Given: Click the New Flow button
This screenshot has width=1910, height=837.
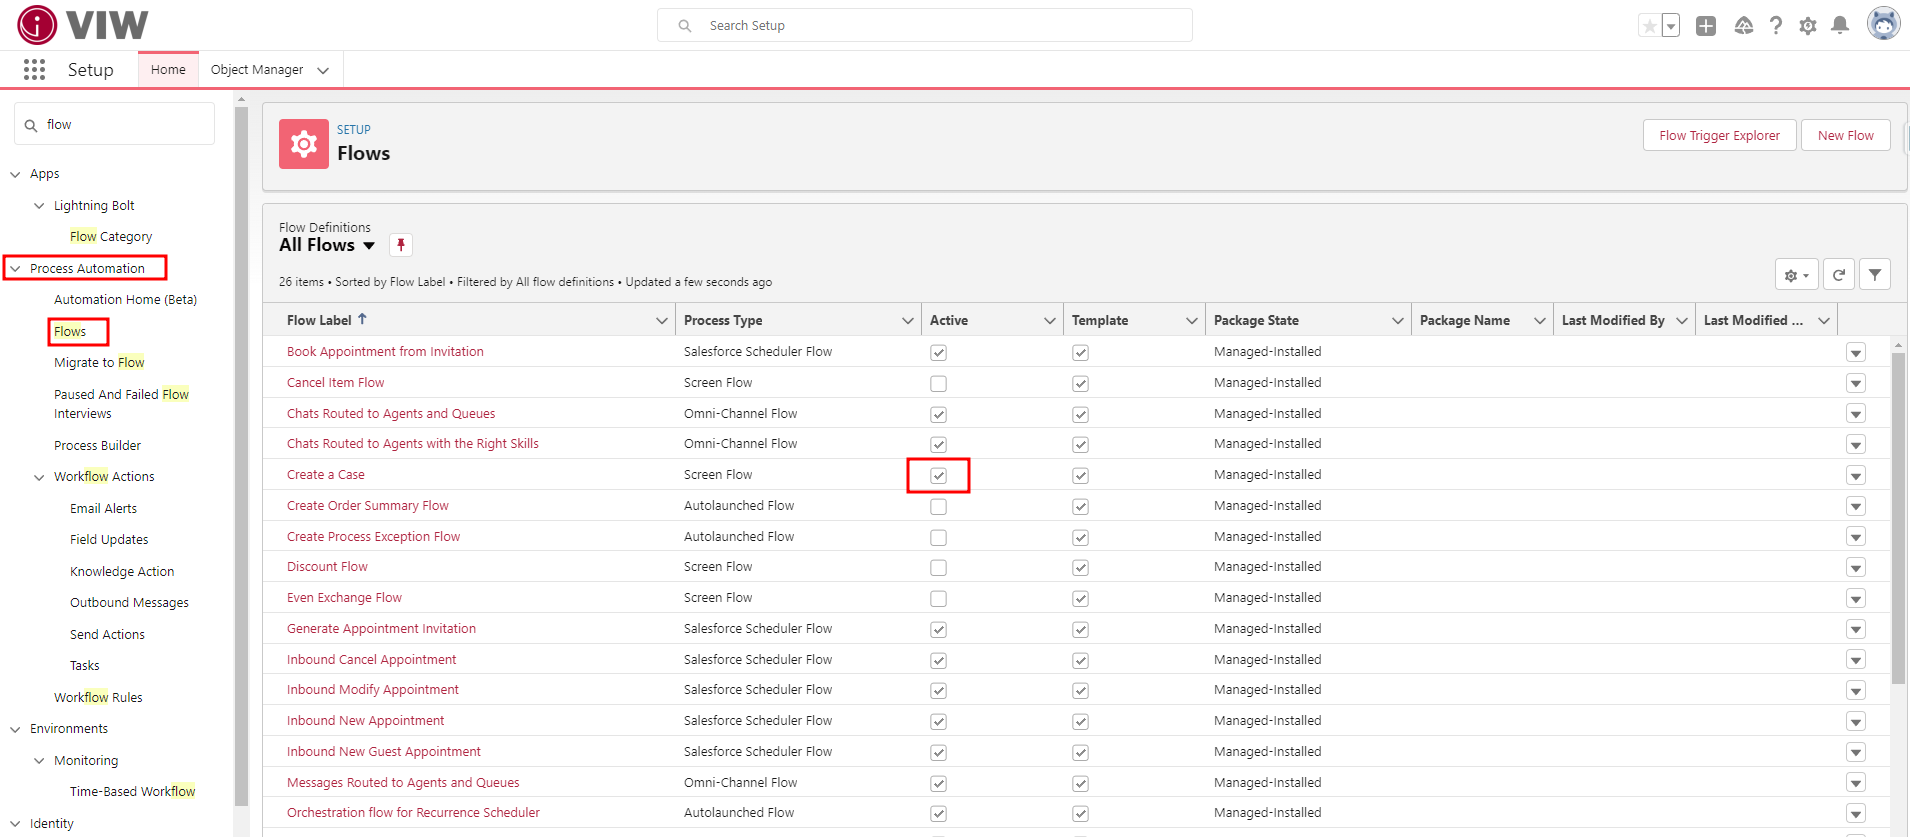Looking at the screenshot, I should tap(1846, 135).
